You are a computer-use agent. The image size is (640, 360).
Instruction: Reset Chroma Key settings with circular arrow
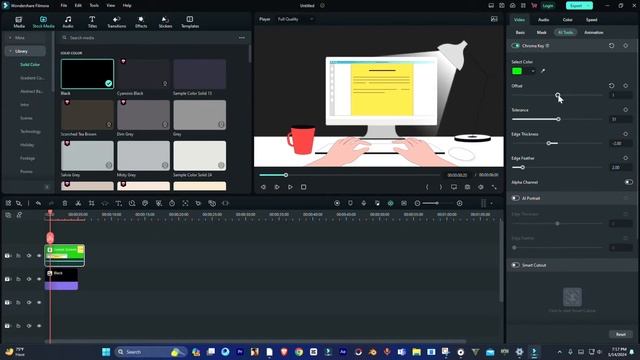(x=611, y=46)
